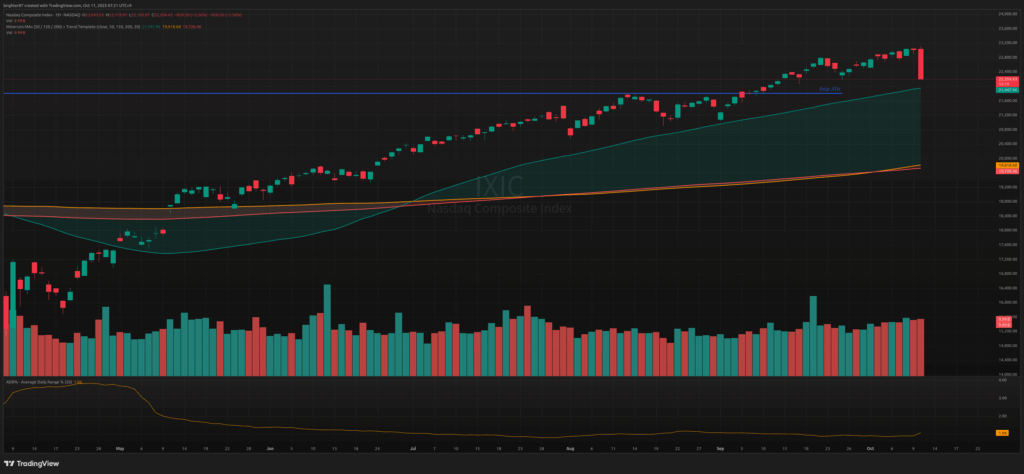Click the Vol legend below the Nasdaq title

(10, 18)
